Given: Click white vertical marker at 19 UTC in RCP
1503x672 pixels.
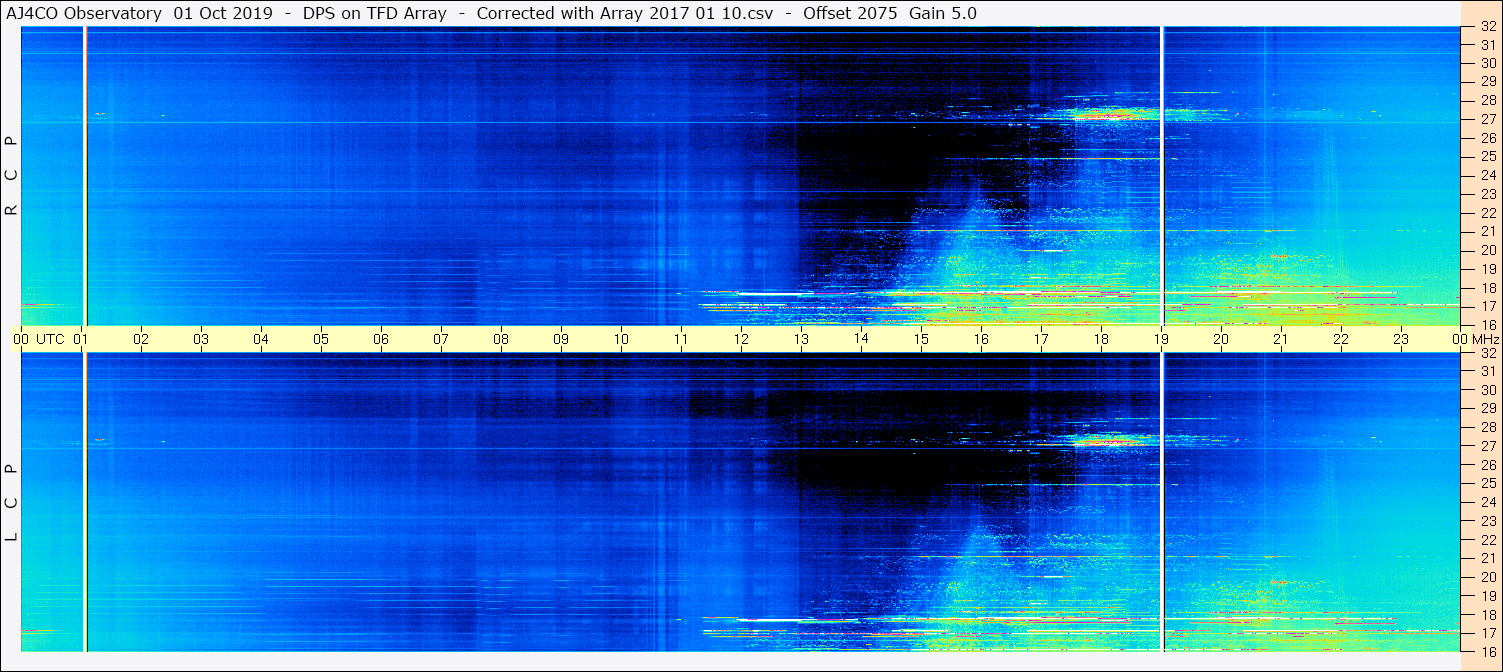Looking at the screenshot, I should 1162,176.
